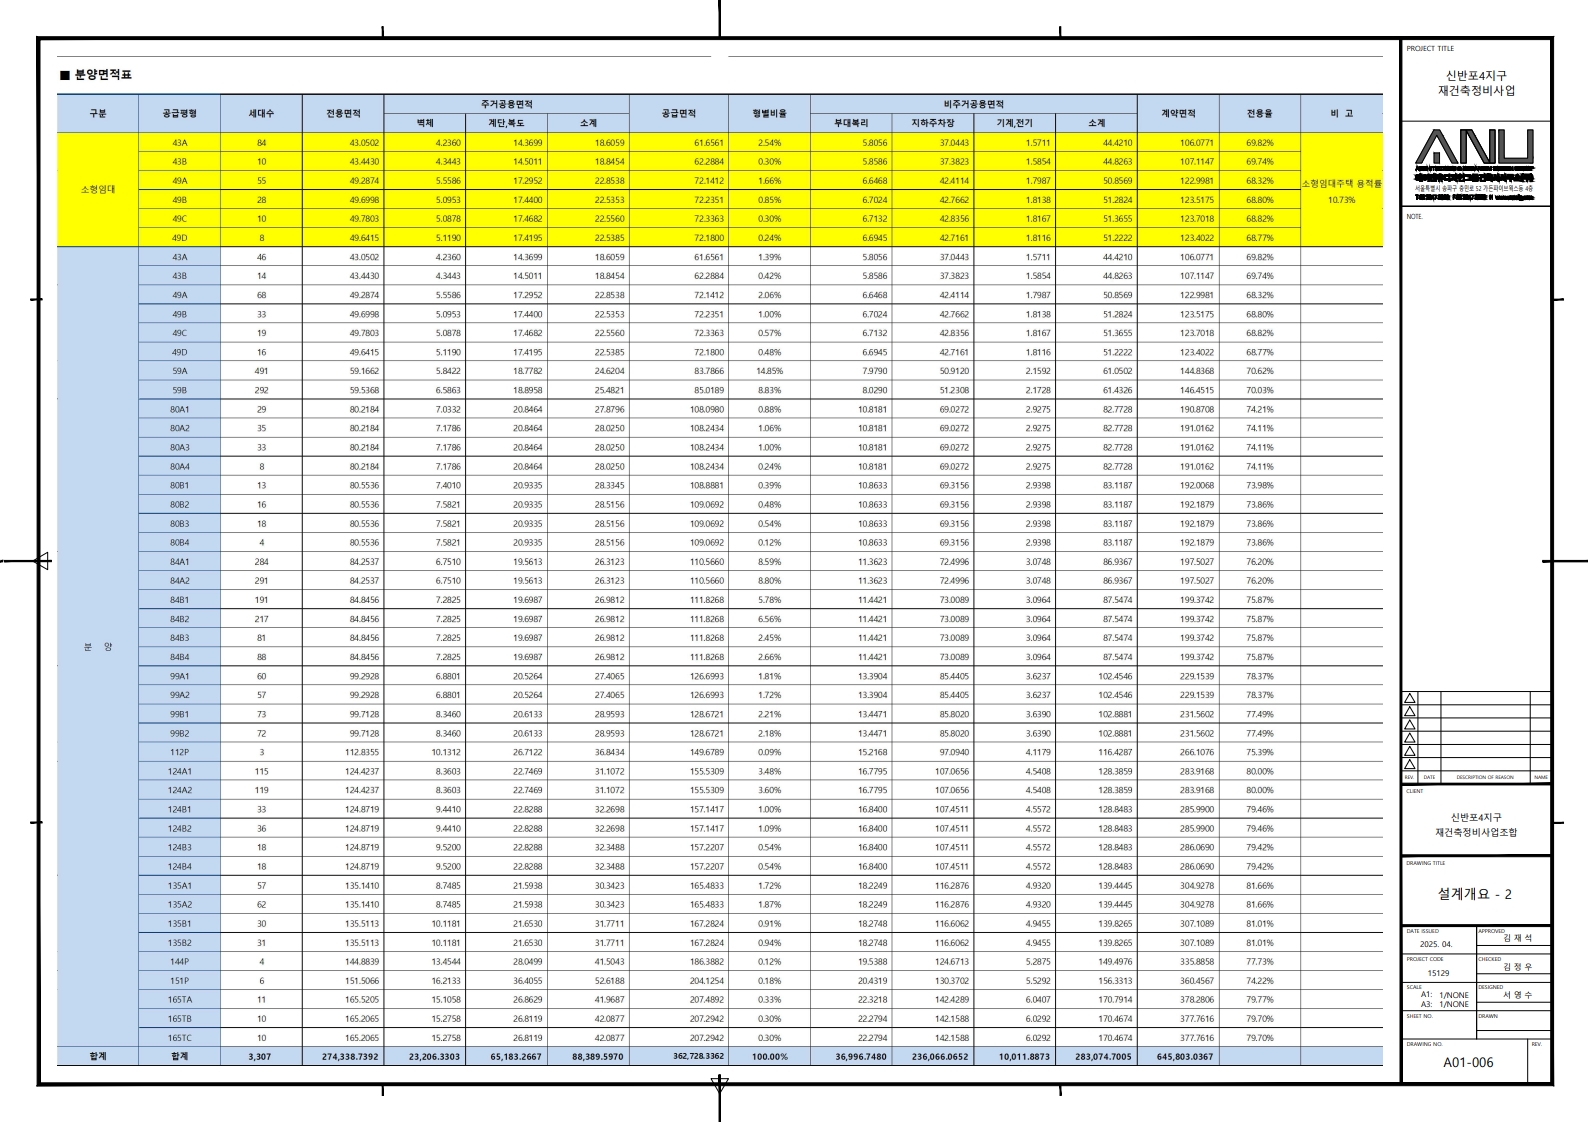Select the 주거공용면적 group header
This screenshot has height=1122, width=1588.
(506, 104)
